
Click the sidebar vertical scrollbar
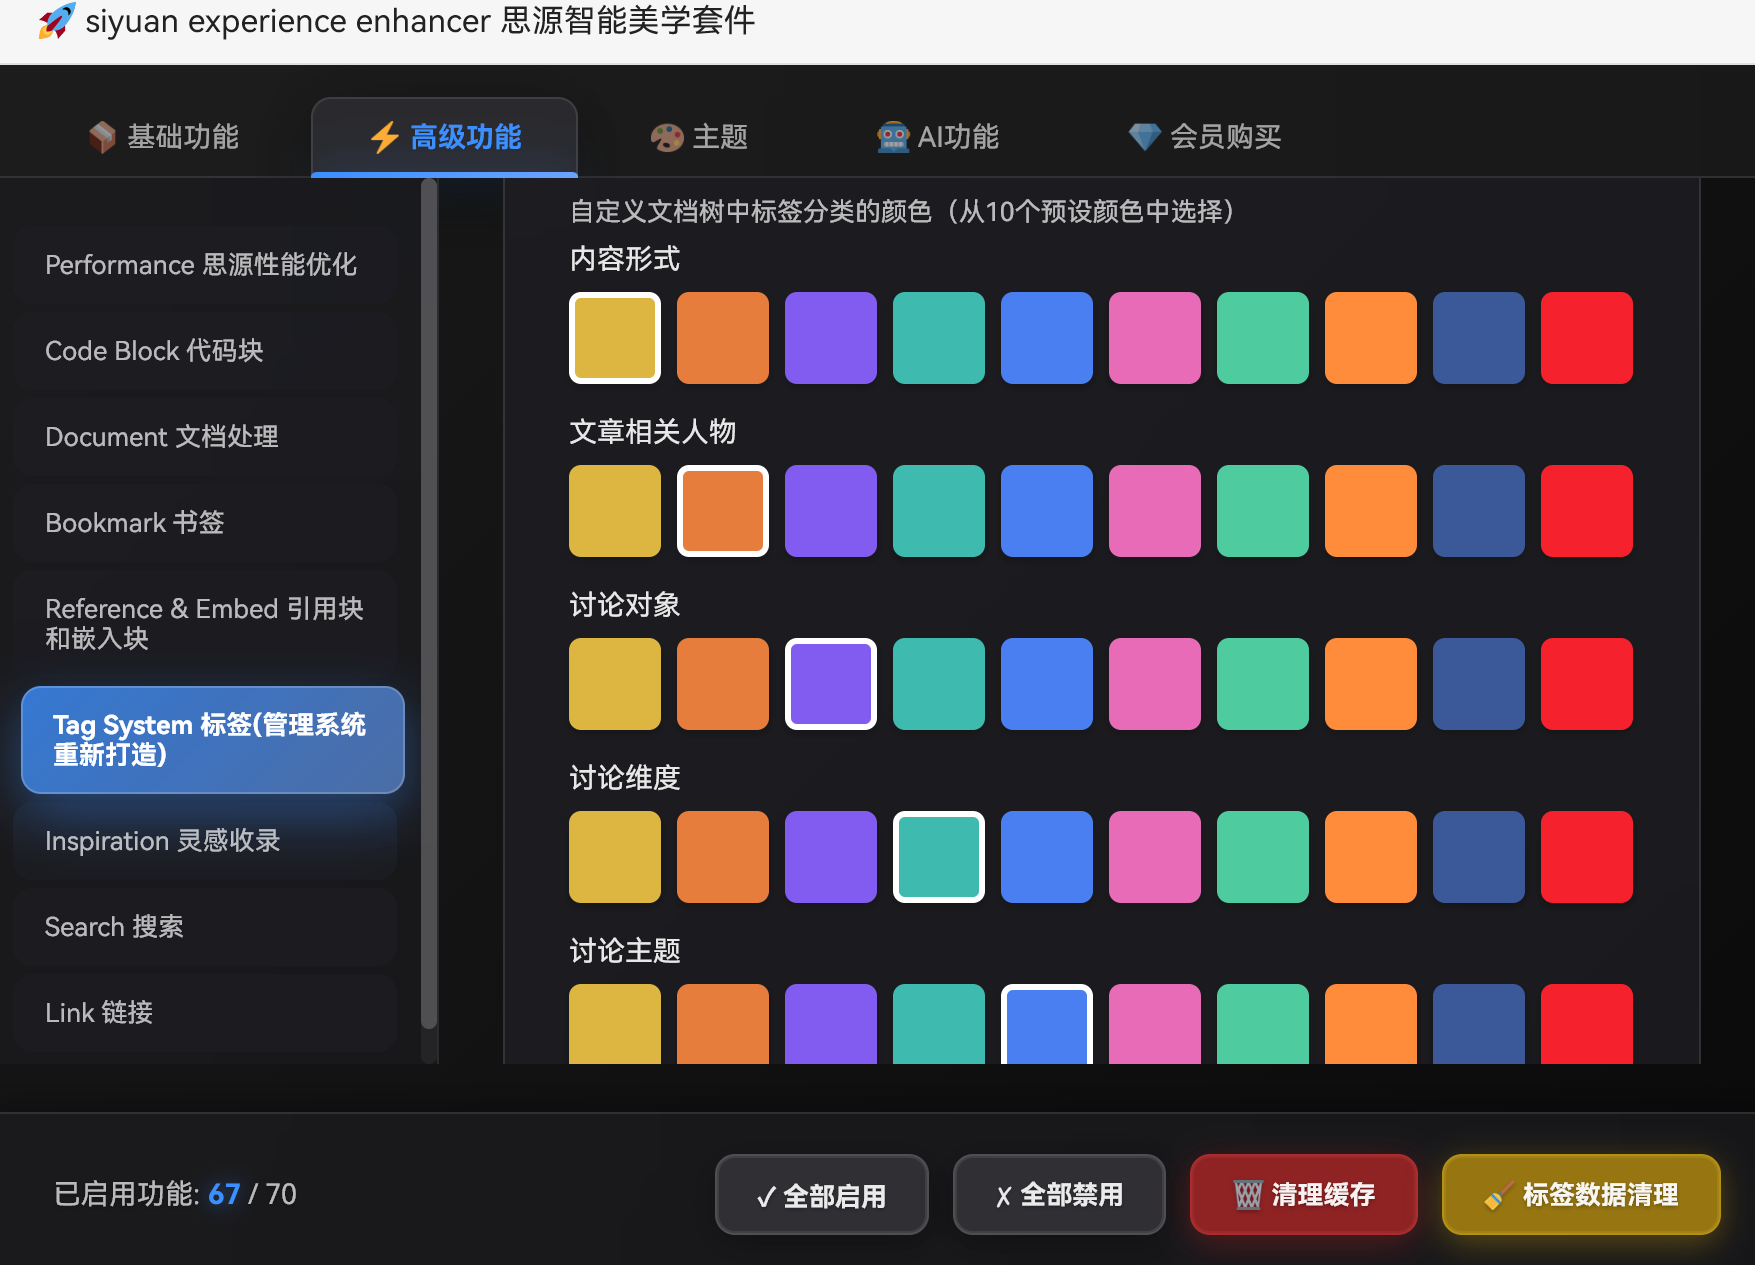[429, 600]
